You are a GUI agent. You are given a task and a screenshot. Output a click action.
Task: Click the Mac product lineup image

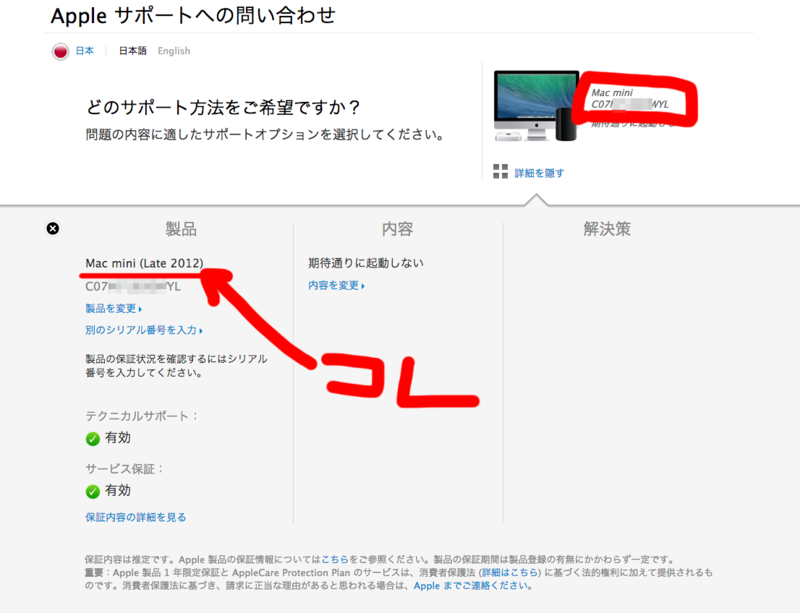point(536,106)
